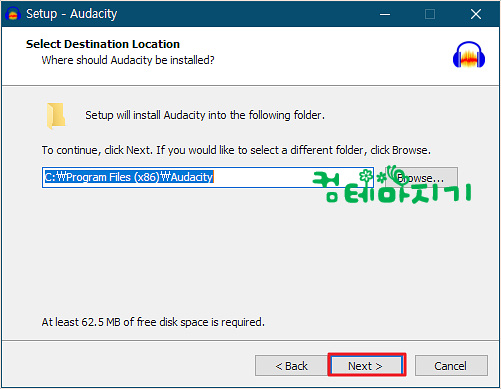Open the Browse... folder dialog
Image resolution: width=501 pixels, height=389 pixels.
click(x=421, y=178)
